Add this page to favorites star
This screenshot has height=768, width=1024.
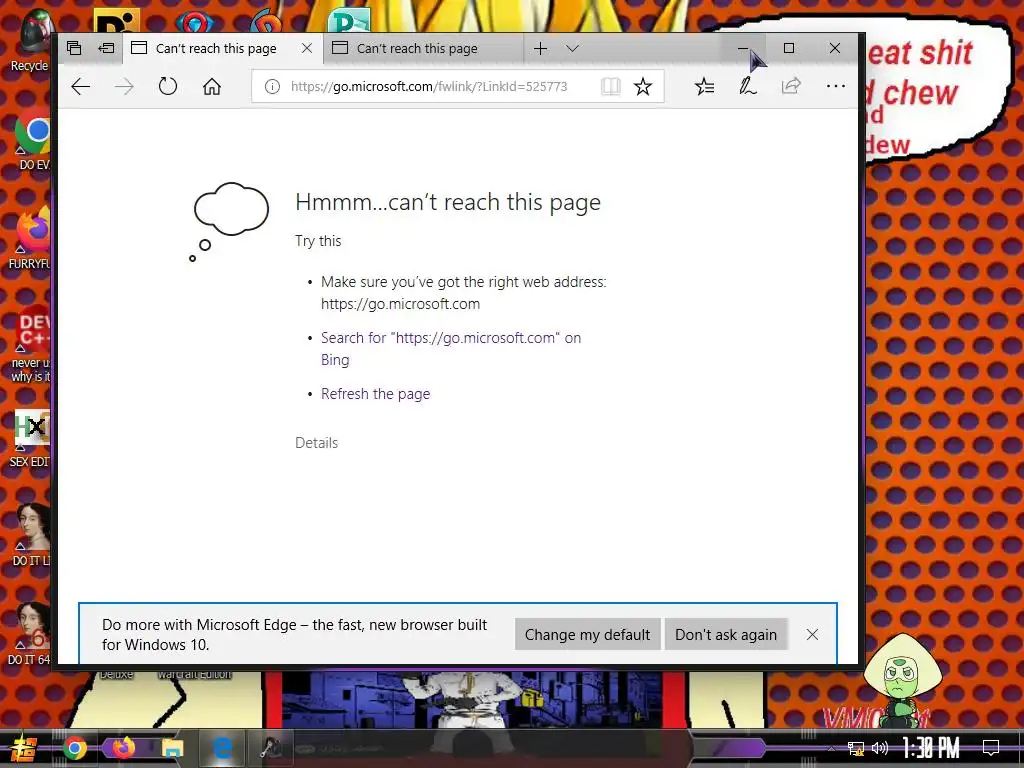point(643,86)
